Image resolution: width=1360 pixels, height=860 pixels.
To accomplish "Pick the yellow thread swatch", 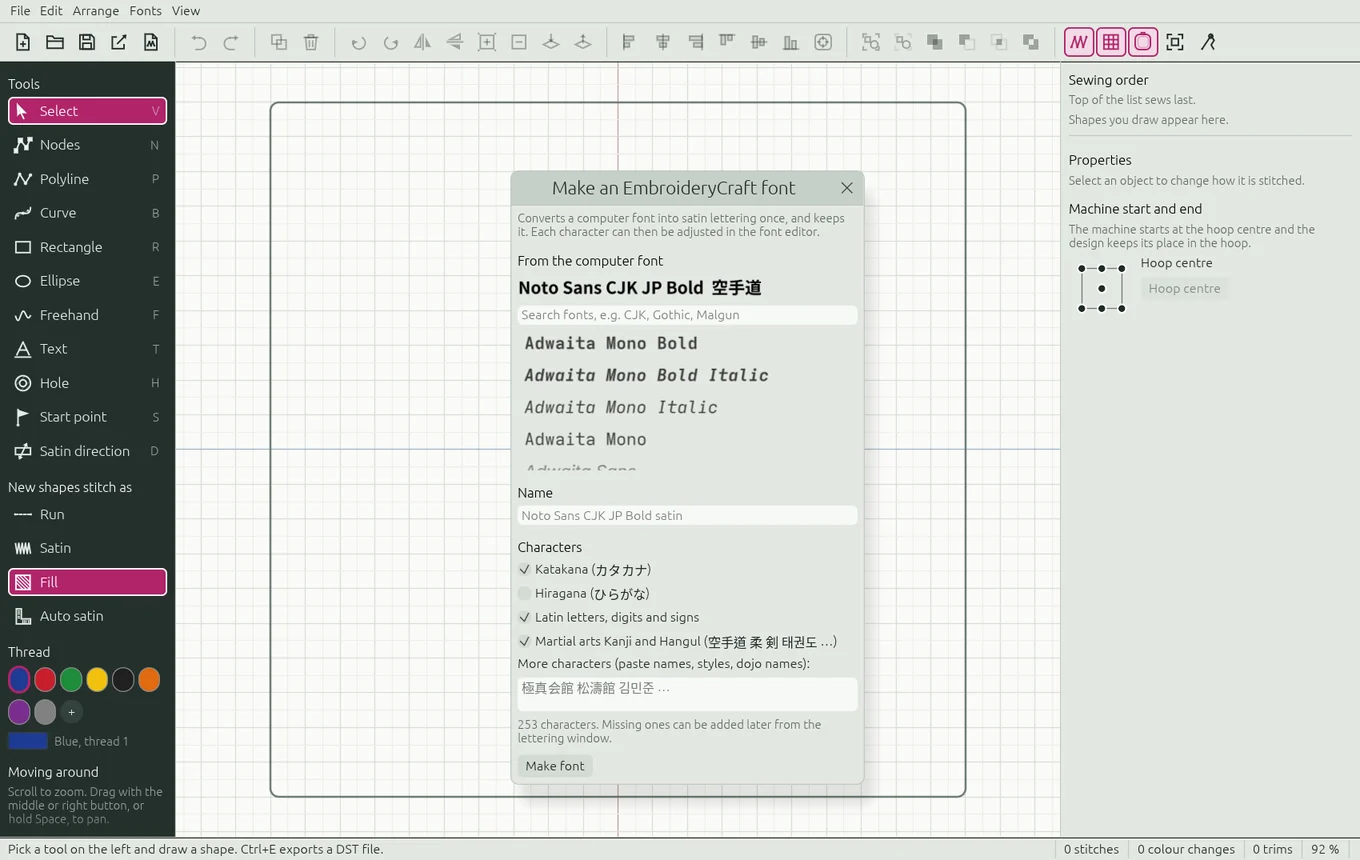I will pos(97,680).
